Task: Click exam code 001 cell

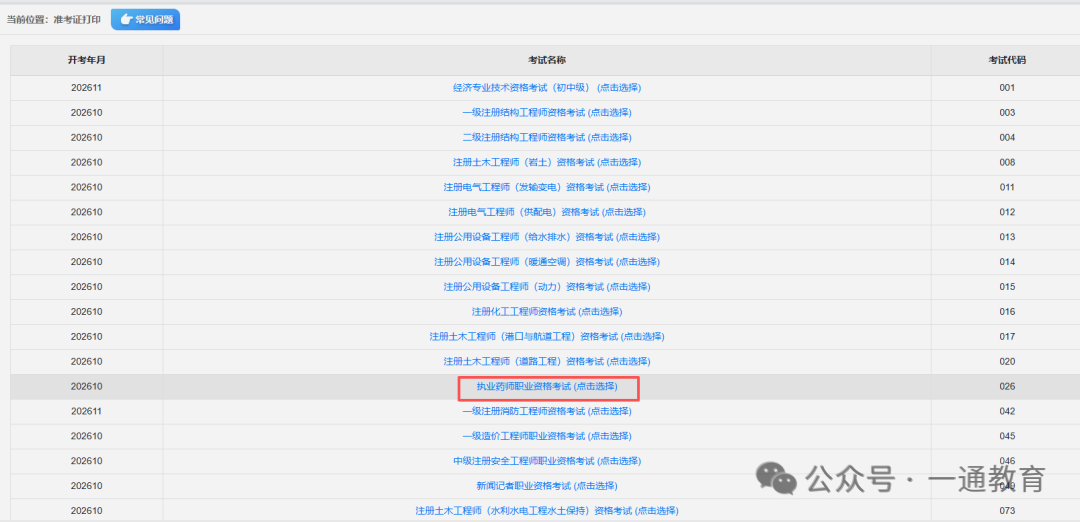Action: pos(1006,87)
